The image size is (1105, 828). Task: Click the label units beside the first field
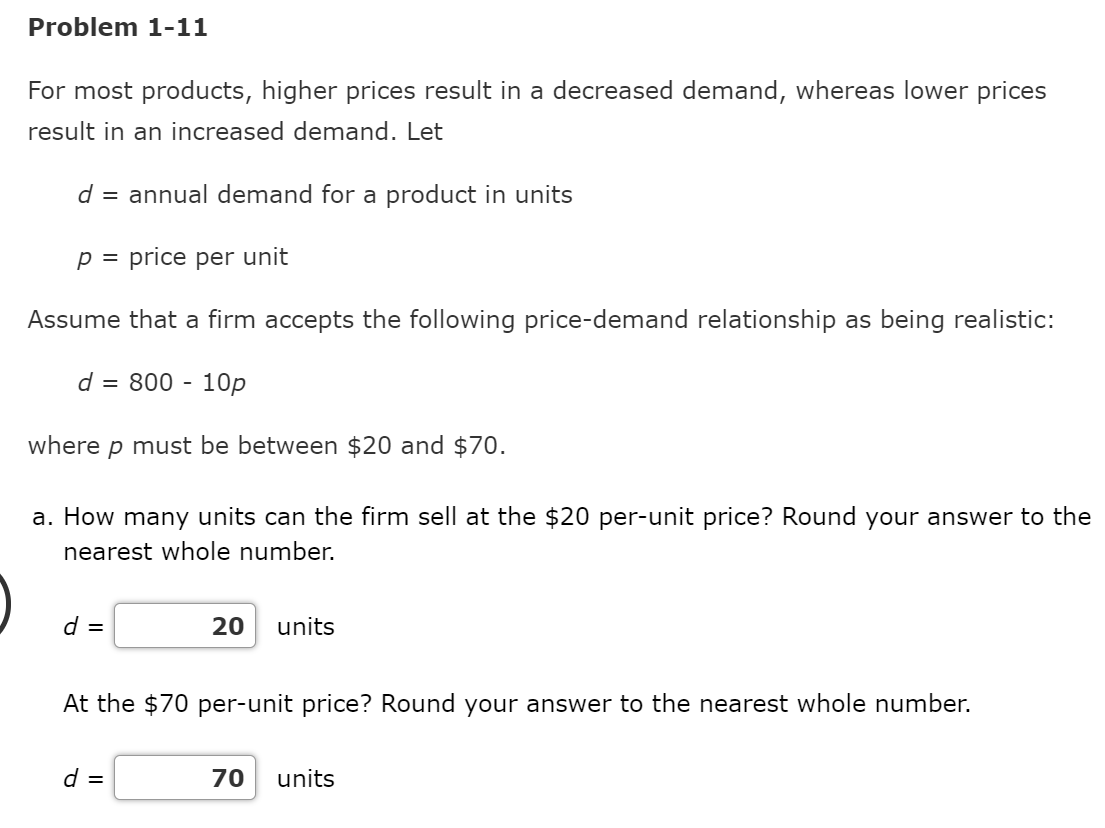point(304,627)
